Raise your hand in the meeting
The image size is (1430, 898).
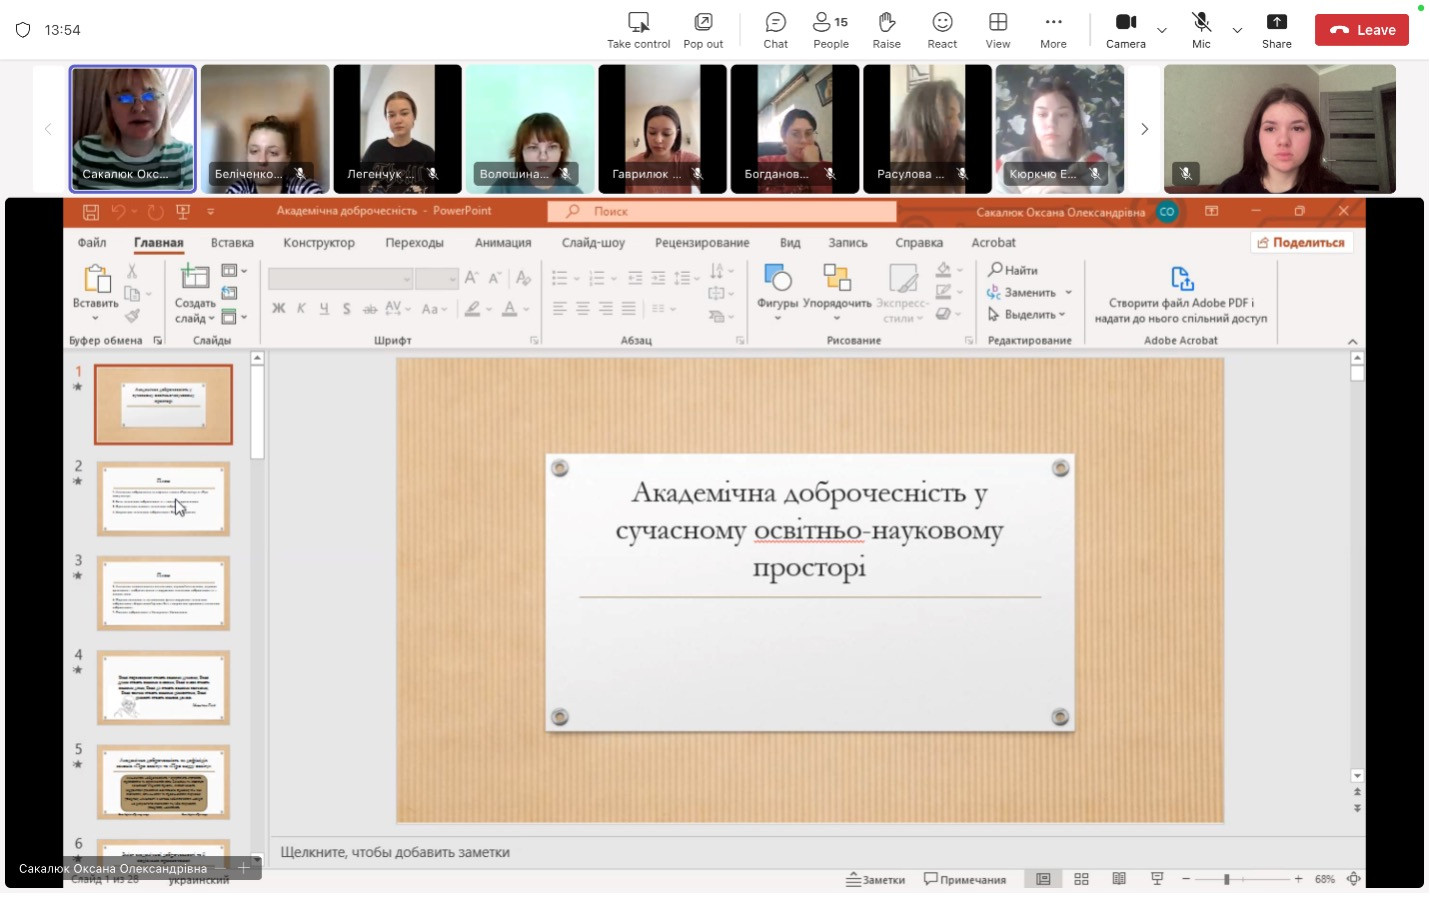(x=886, y=30)
